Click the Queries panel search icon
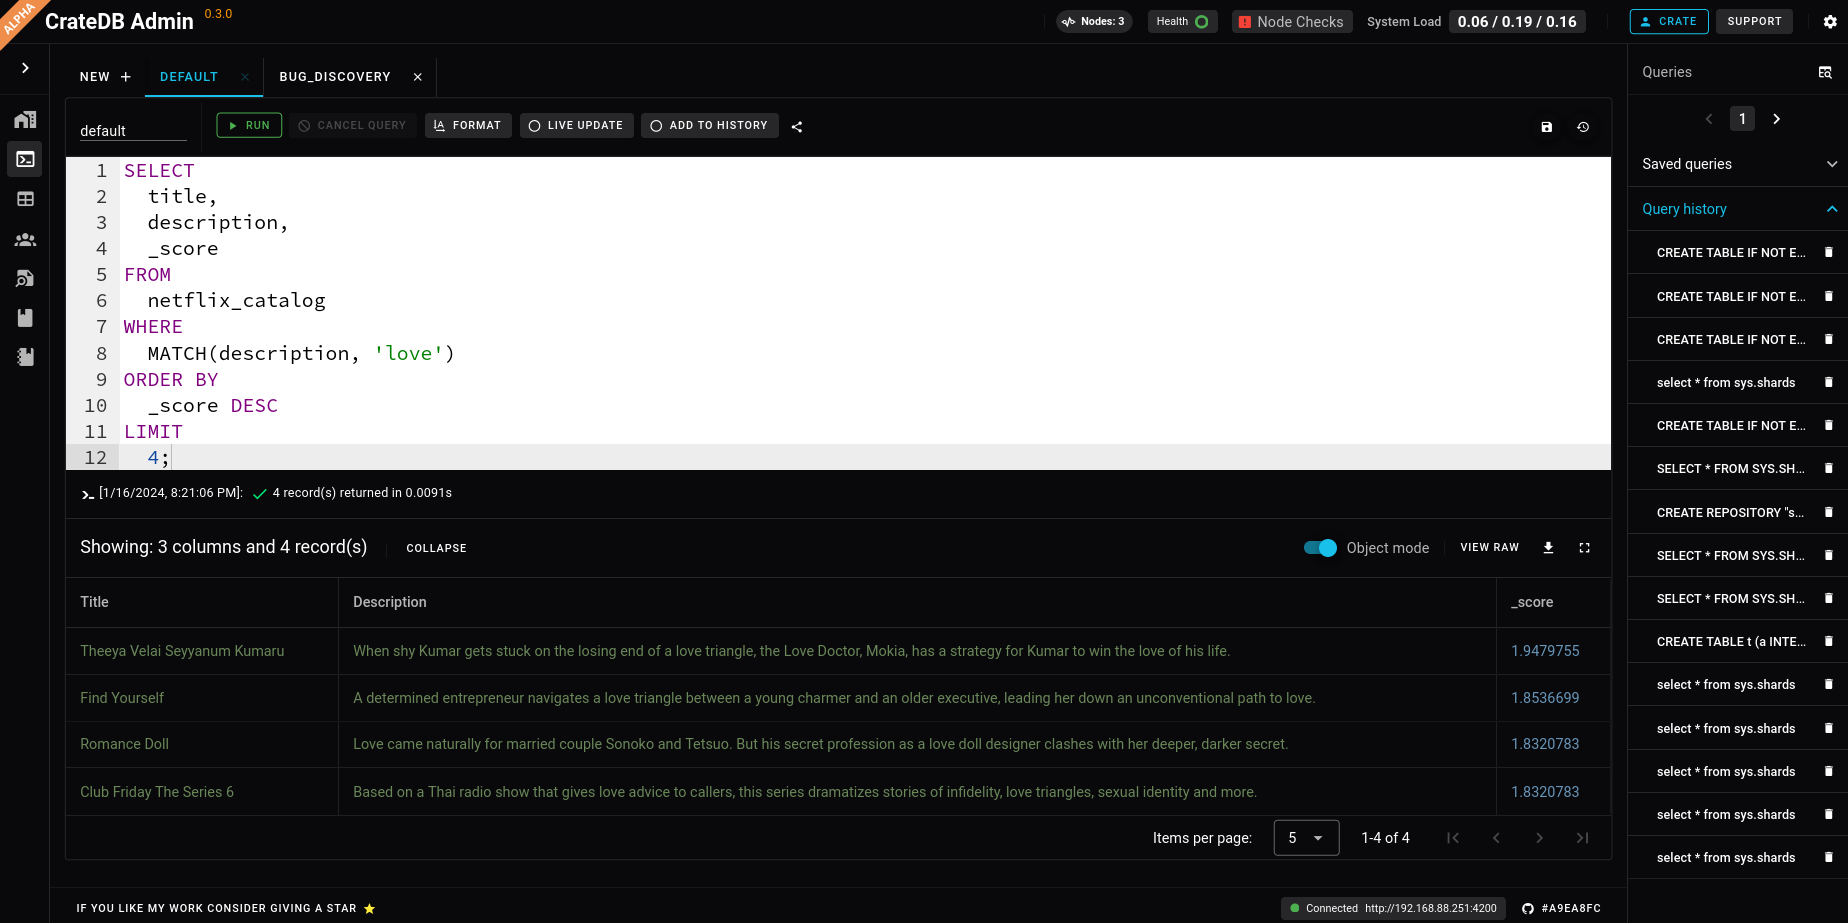Viewport: 1848px width, 923px height. click(x=1825, y=72)
